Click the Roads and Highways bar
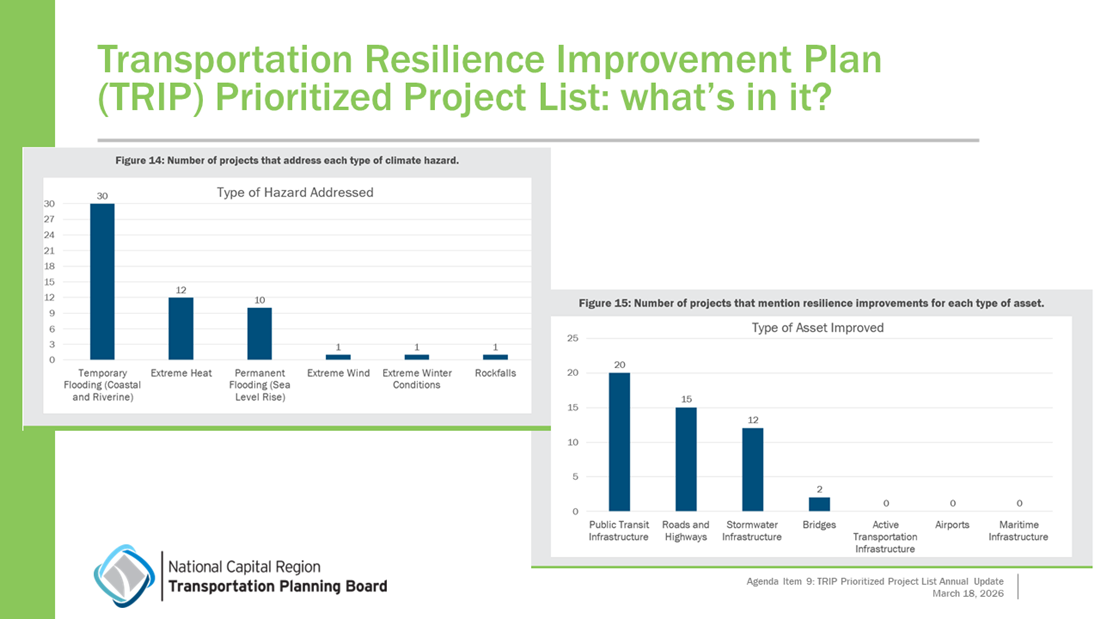The width and height of the screenshot is (1100, 619). pos(686,457)
